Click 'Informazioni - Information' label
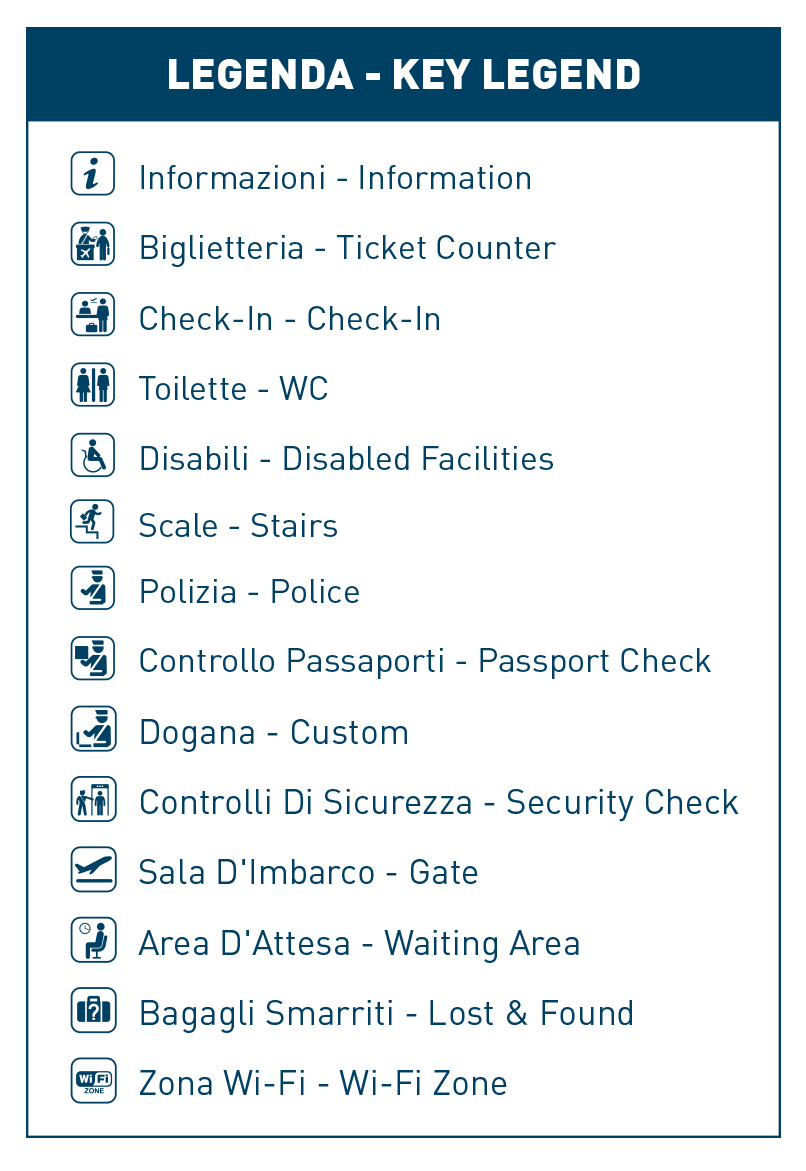Image resolution: width=806 pixels, height=1171 pixels. (335, 178)
